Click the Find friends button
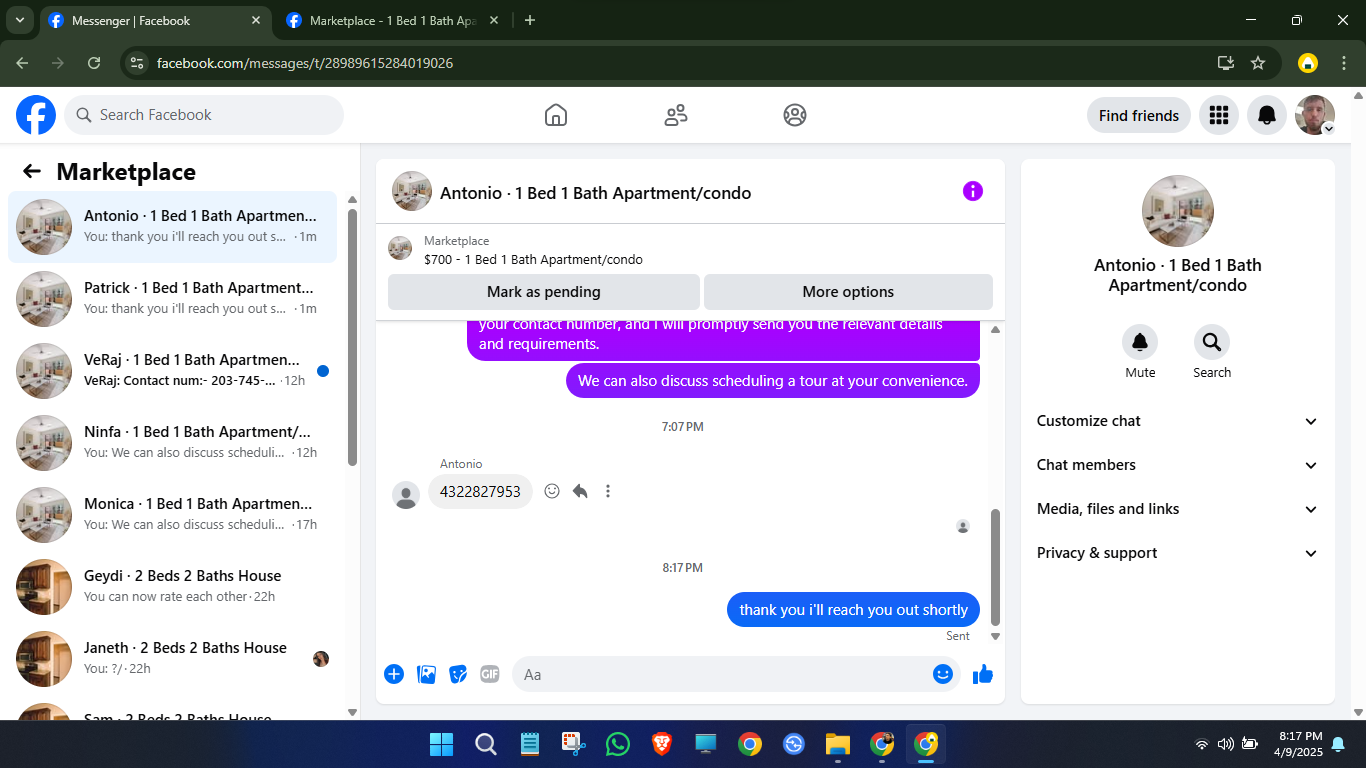This screenshot has width=1366, height=768. [x=1139, y=115]
